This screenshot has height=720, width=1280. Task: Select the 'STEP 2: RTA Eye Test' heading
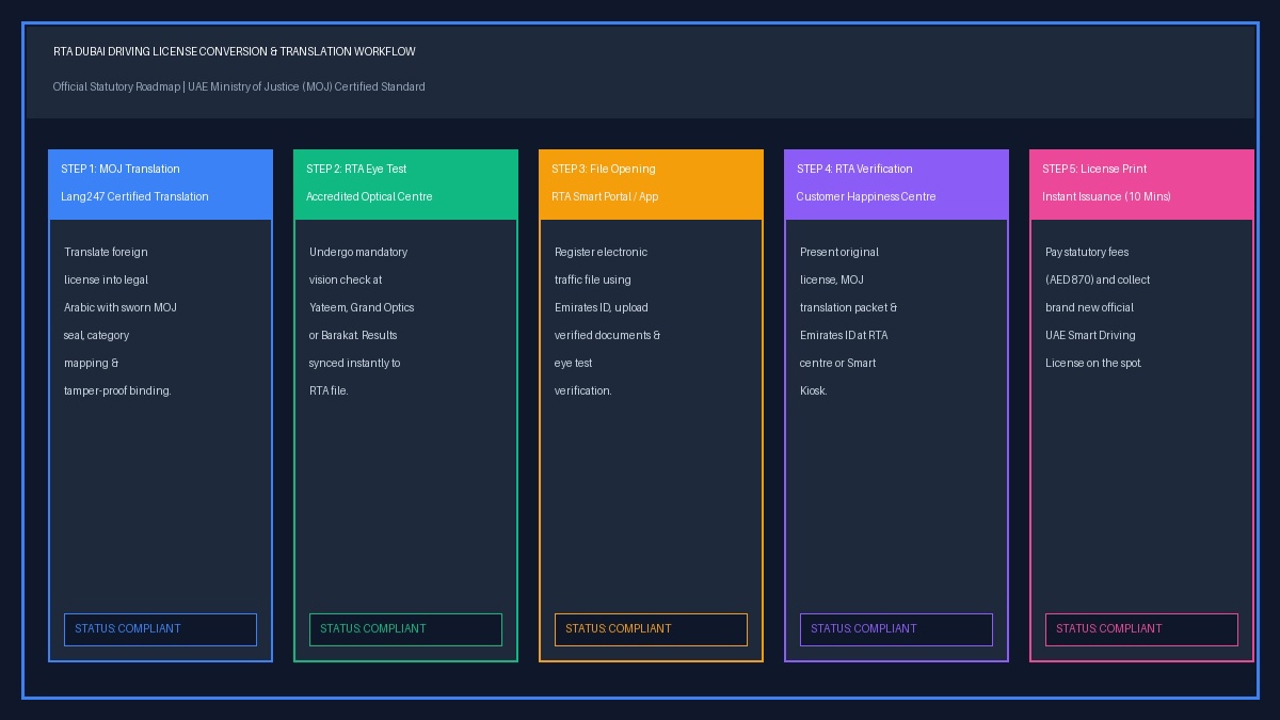point(356,169)
